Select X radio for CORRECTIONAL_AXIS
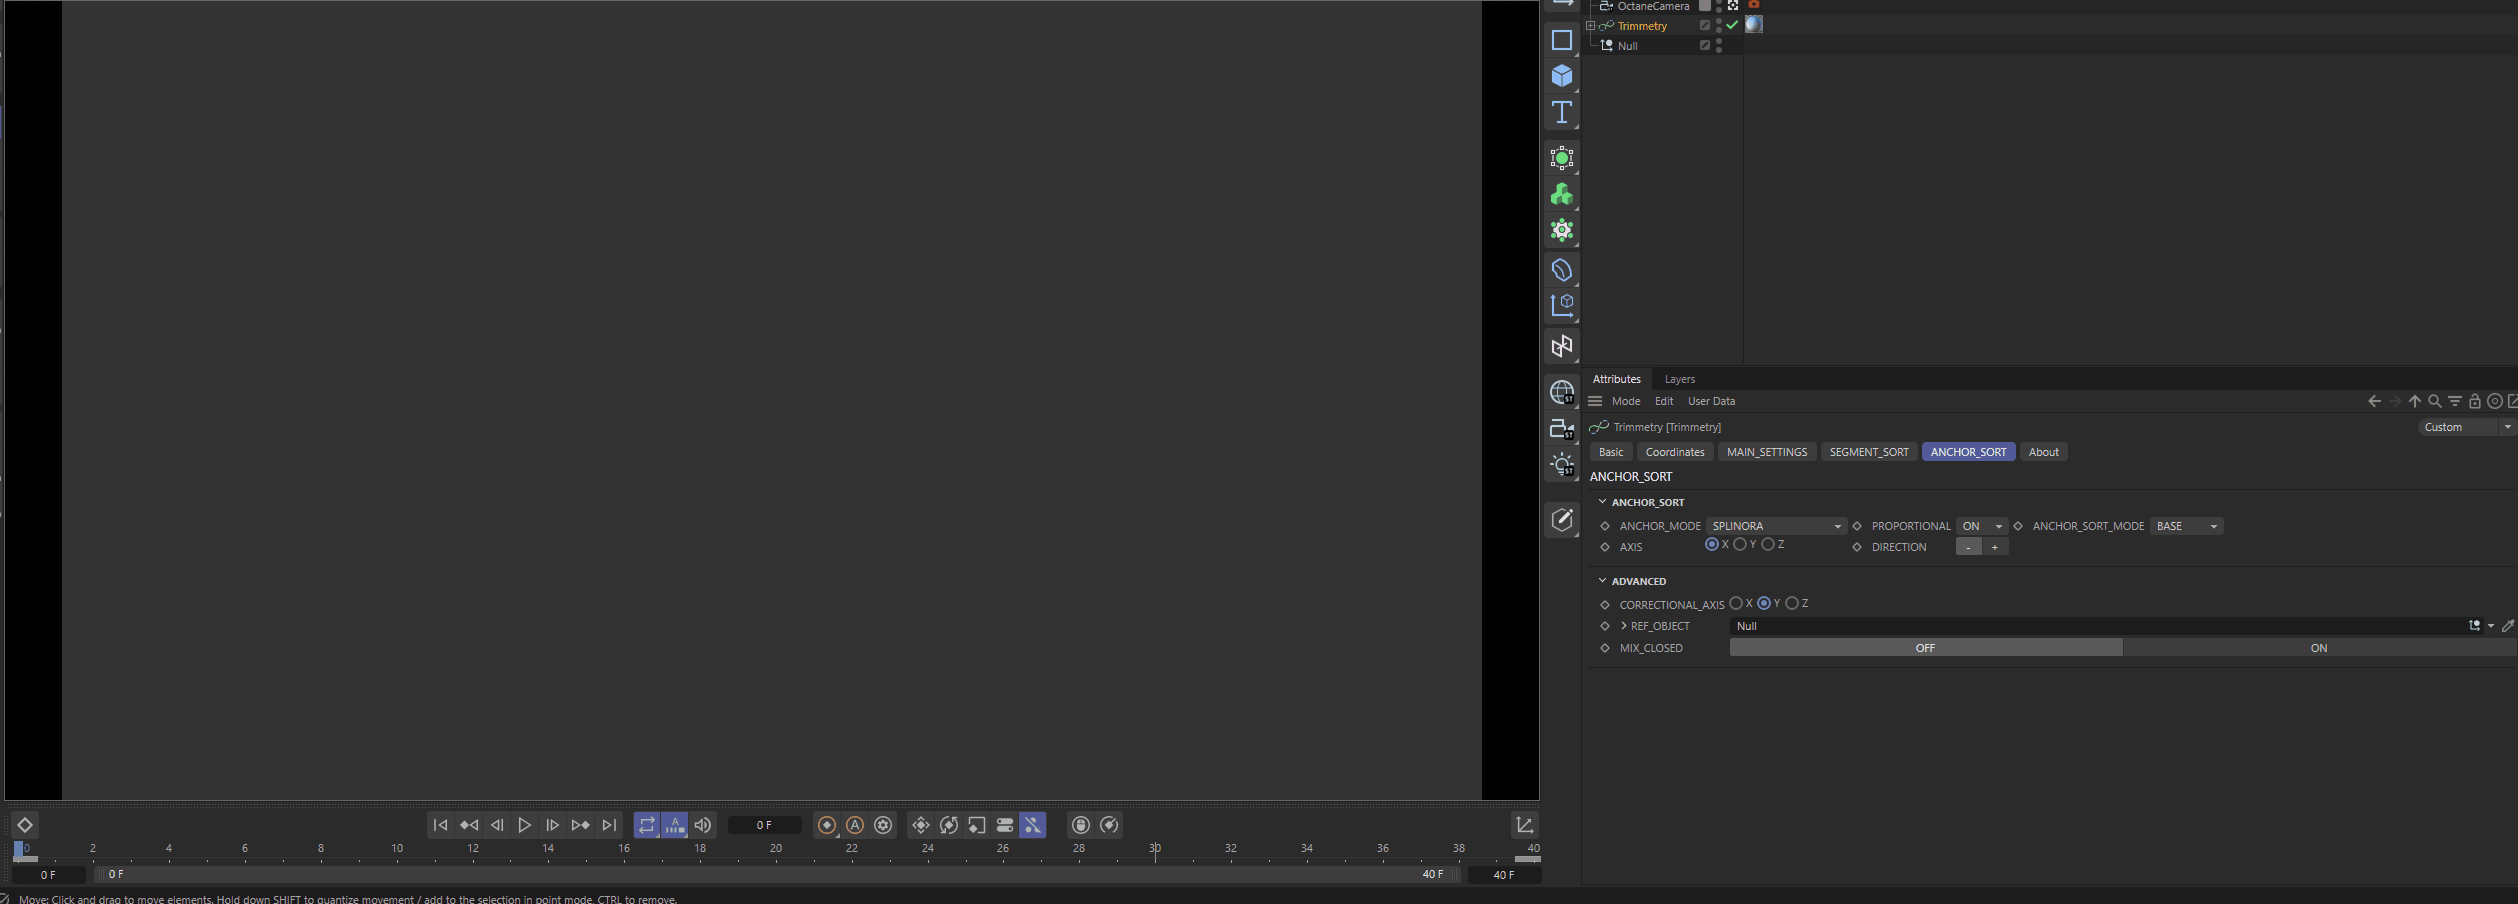This screenshot has width=2518, height=904. click(x=1736, y=603)
